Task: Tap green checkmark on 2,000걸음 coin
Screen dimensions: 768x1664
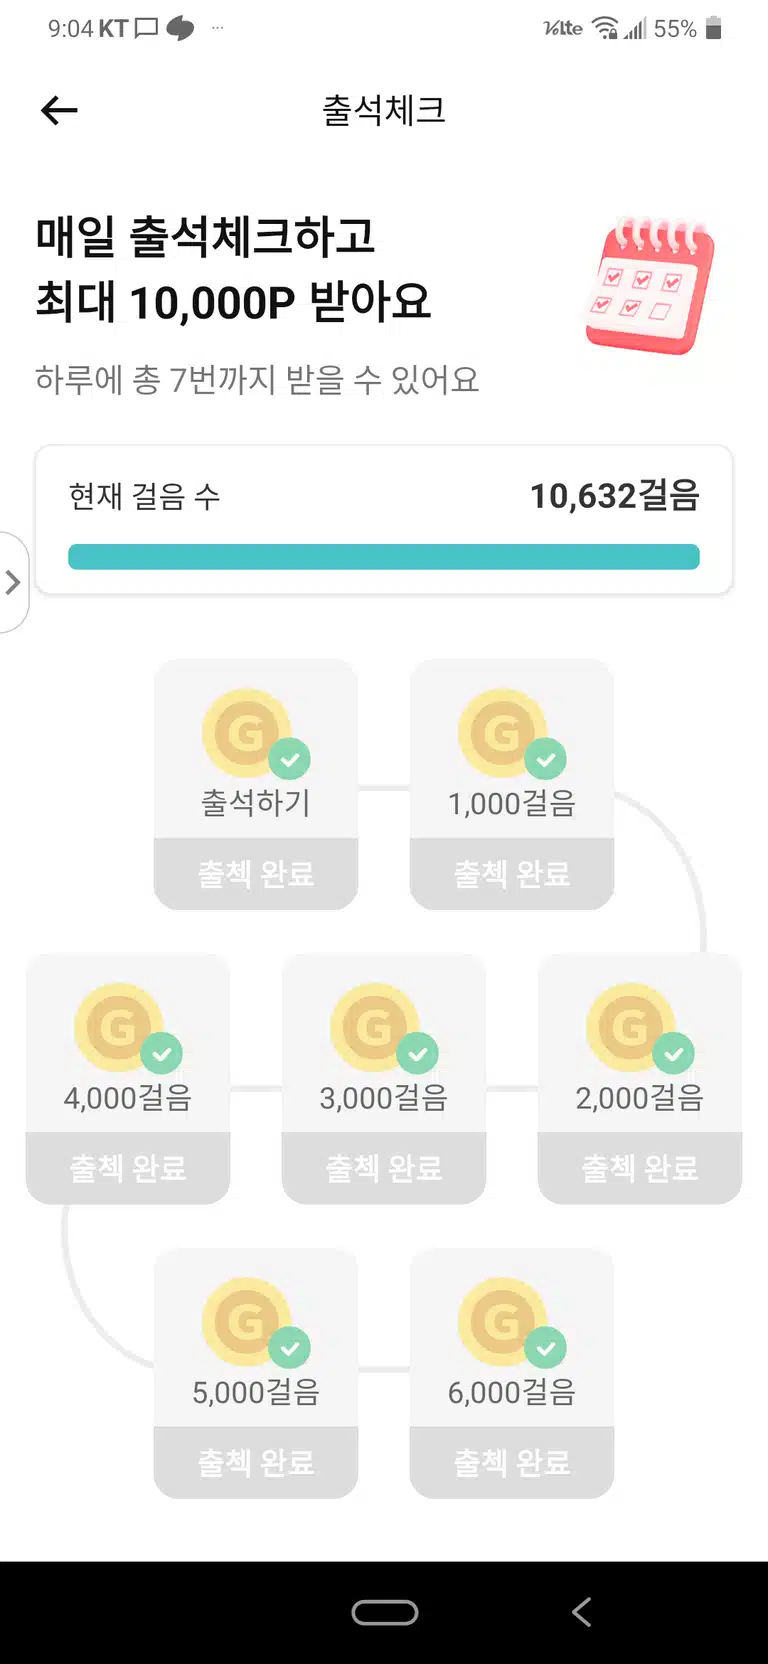Action: pyautogui.click(x=674, y=1053)
